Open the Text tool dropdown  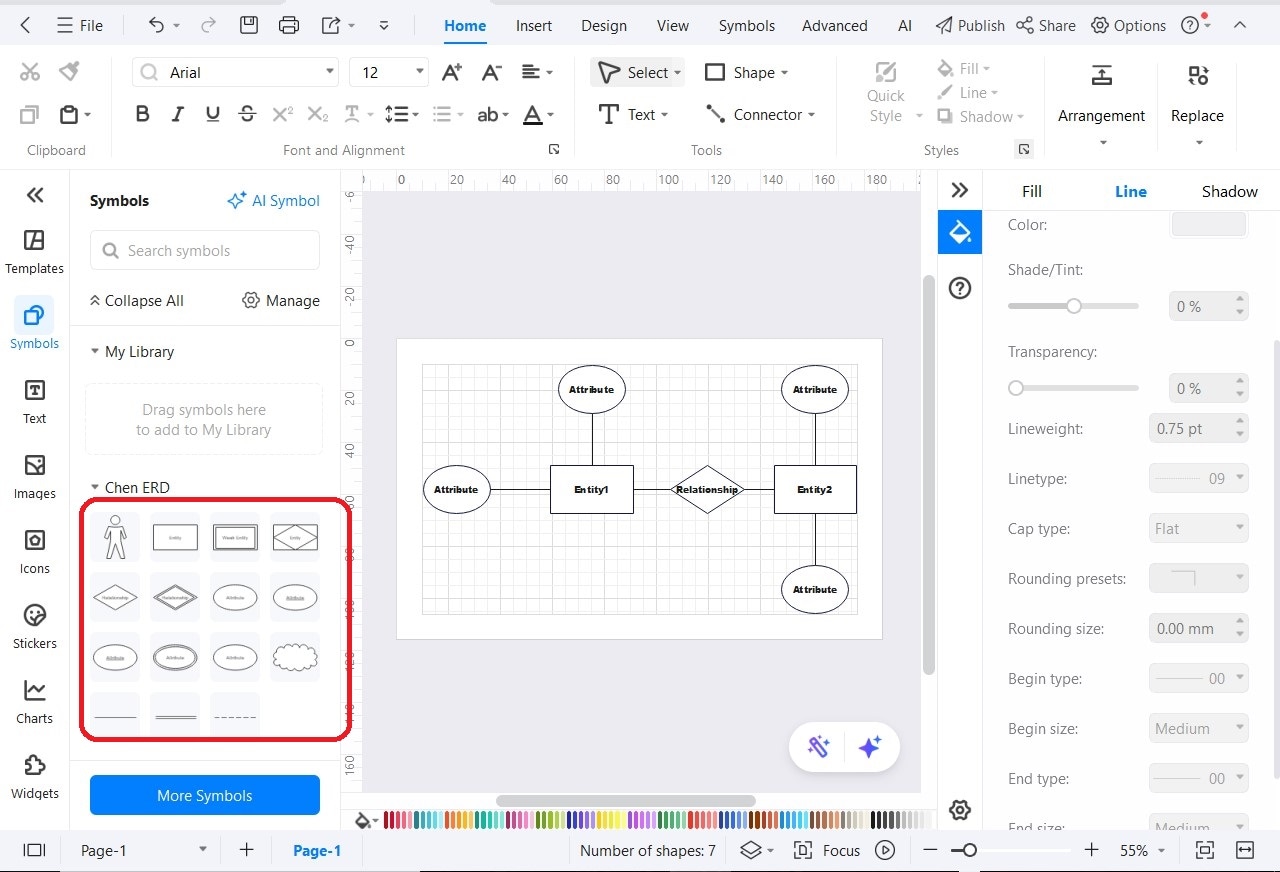click(664, 114)
